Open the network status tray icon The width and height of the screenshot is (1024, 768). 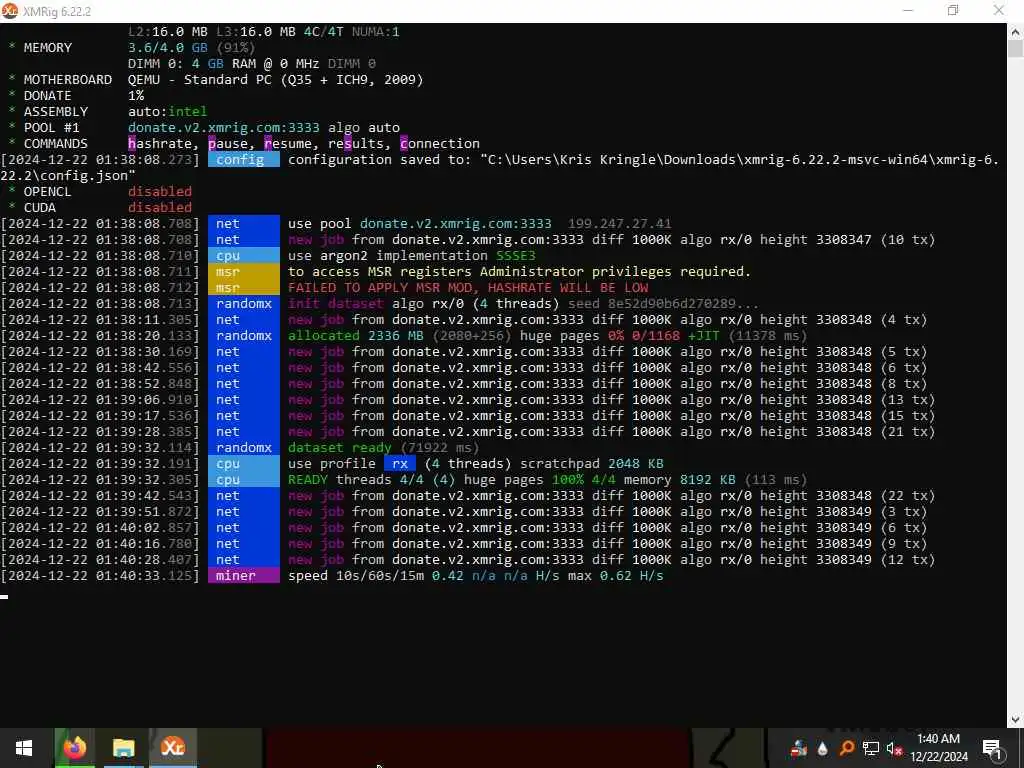point(871,748)
